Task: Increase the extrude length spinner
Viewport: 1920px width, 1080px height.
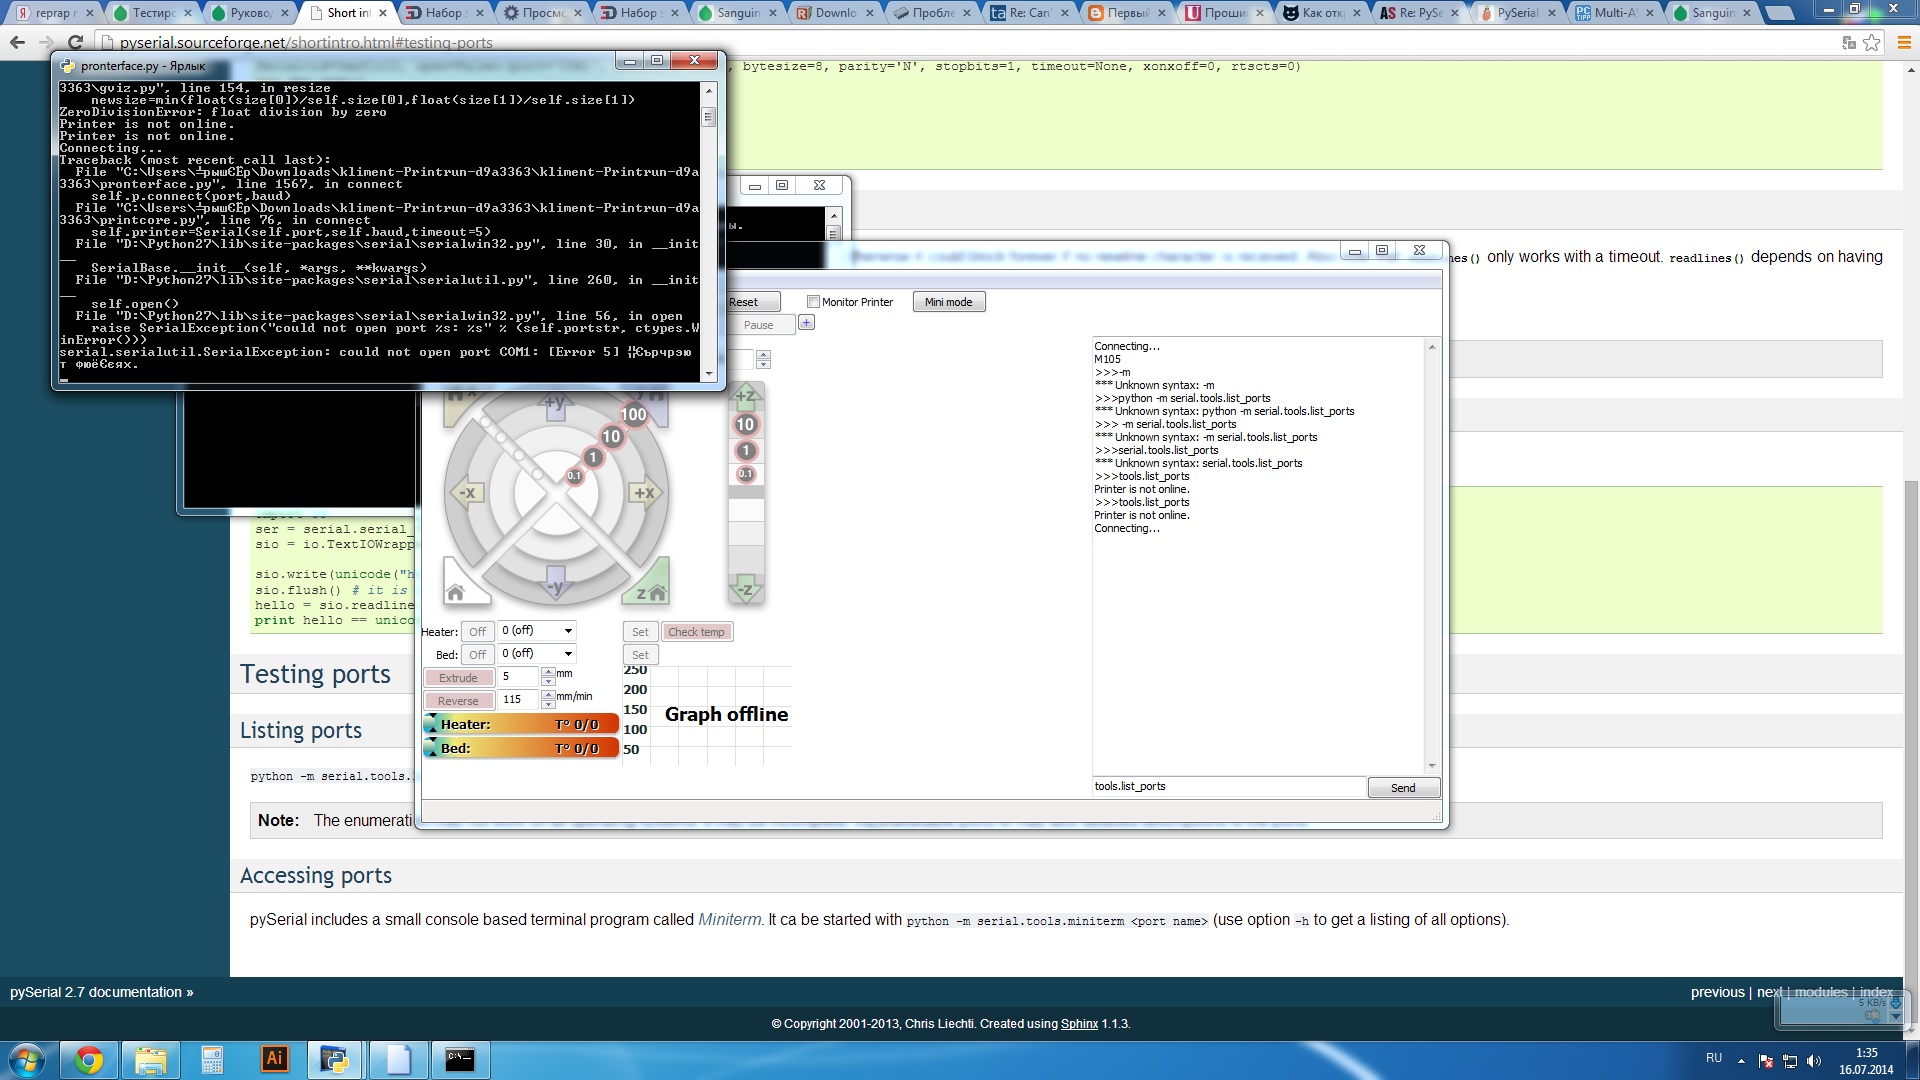Action: point(548,672)
